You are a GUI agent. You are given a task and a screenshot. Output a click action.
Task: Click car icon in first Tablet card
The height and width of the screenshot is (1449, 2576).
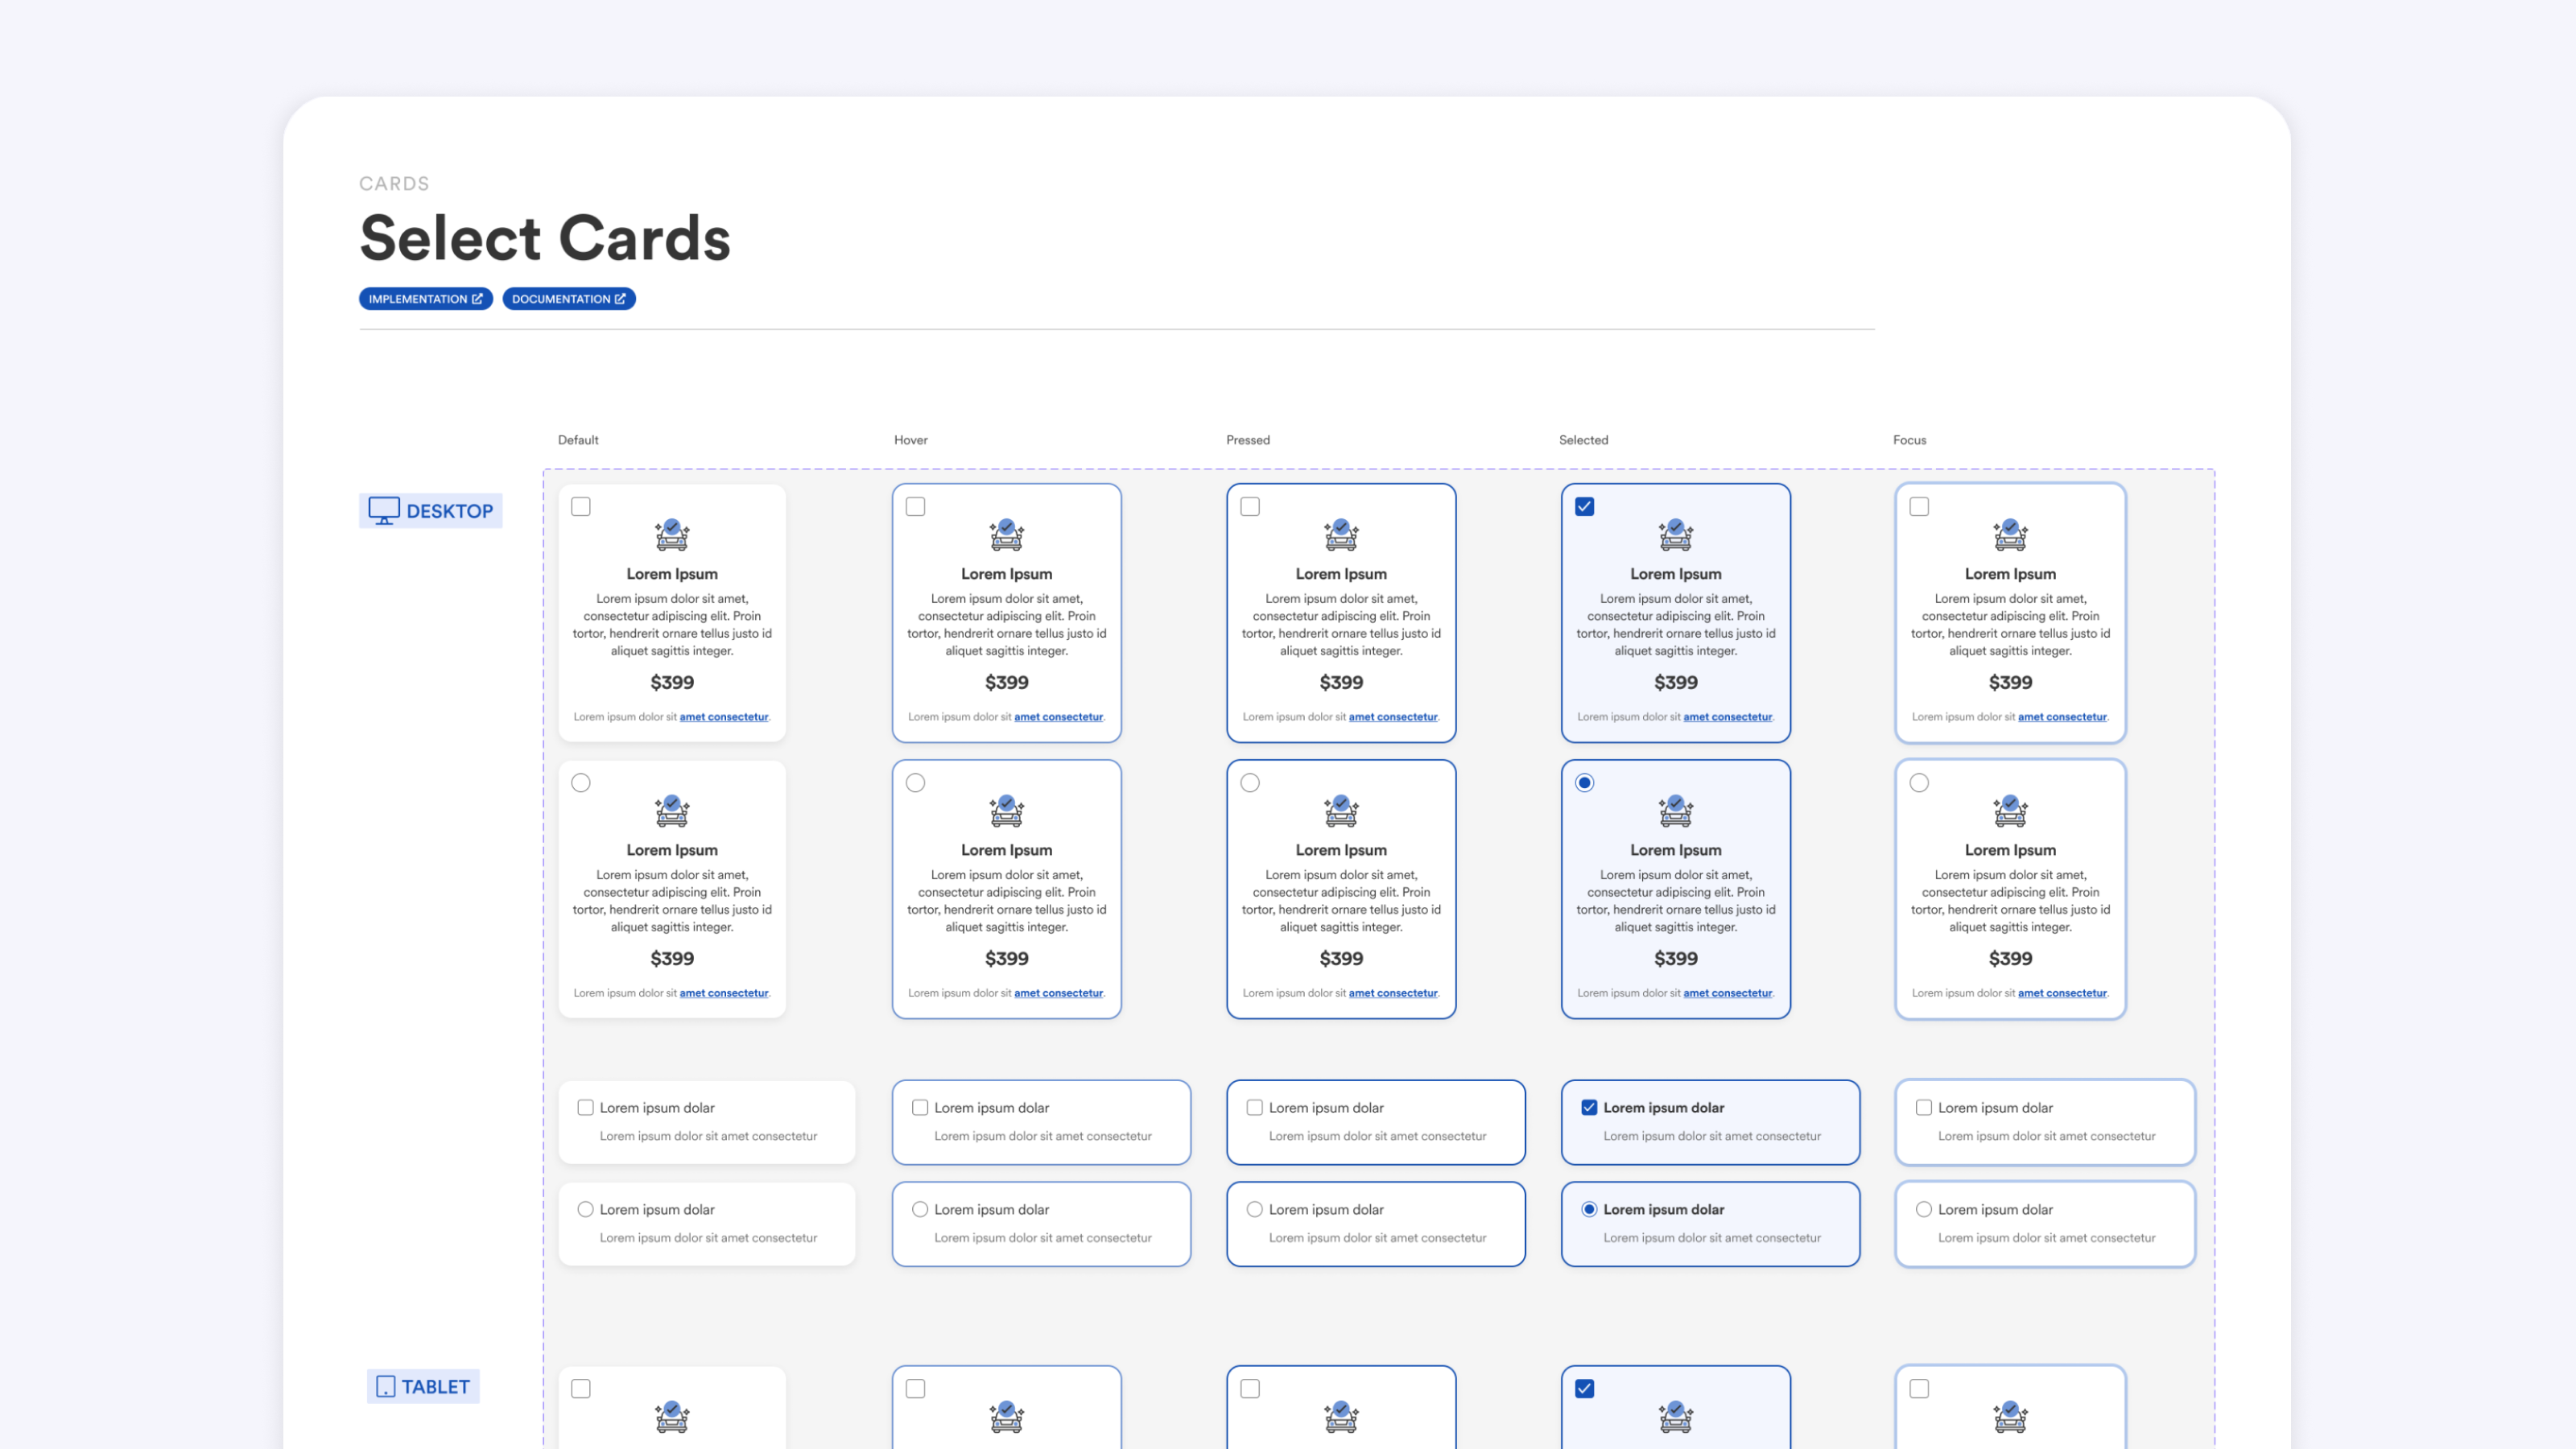point(672,1417)
